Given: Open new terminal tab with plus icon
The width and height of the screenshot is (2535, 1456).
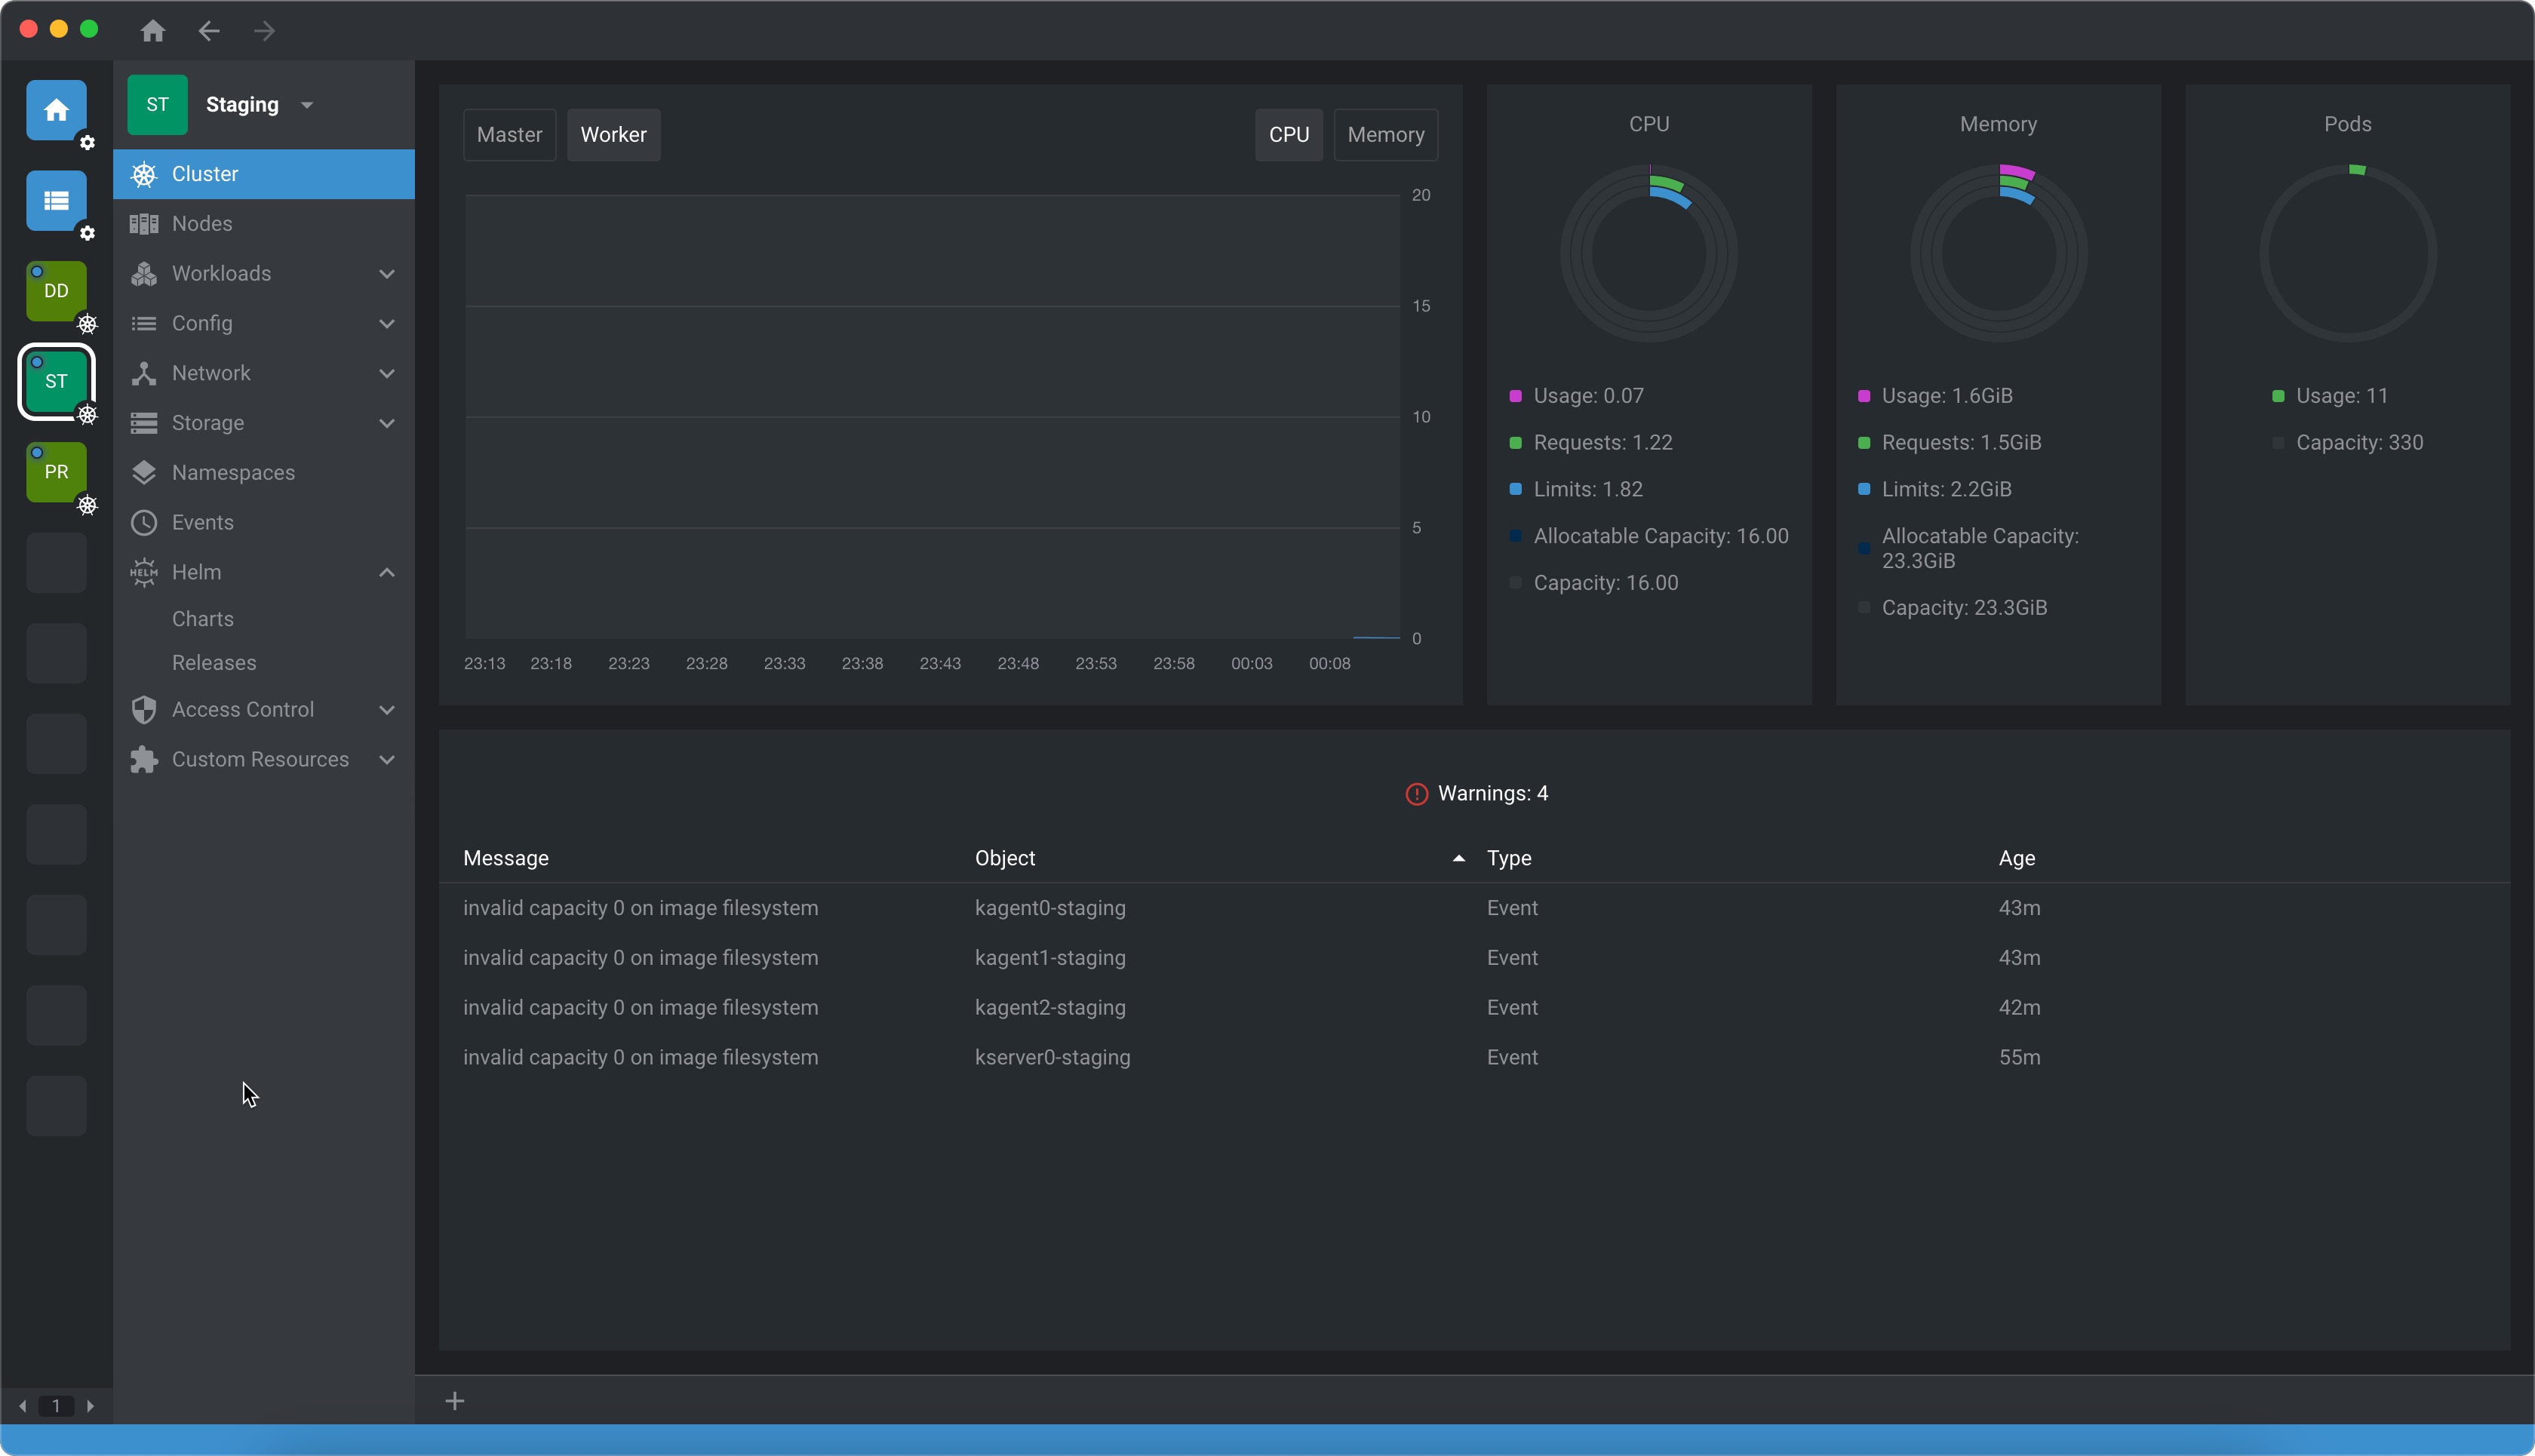Looking at the screenshot, I should [455, 1401].
